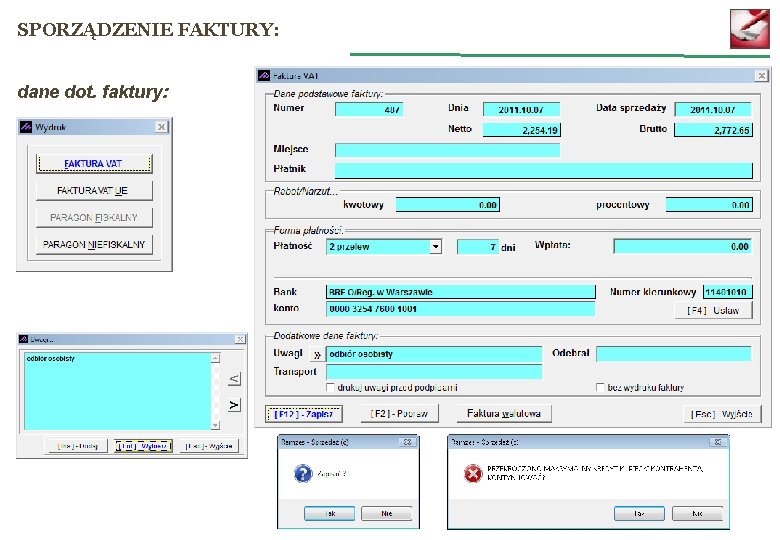Click into the Miejsce input field
This screenshot has width=780, height=540.
pyautogui.click(x=447, y=150)
